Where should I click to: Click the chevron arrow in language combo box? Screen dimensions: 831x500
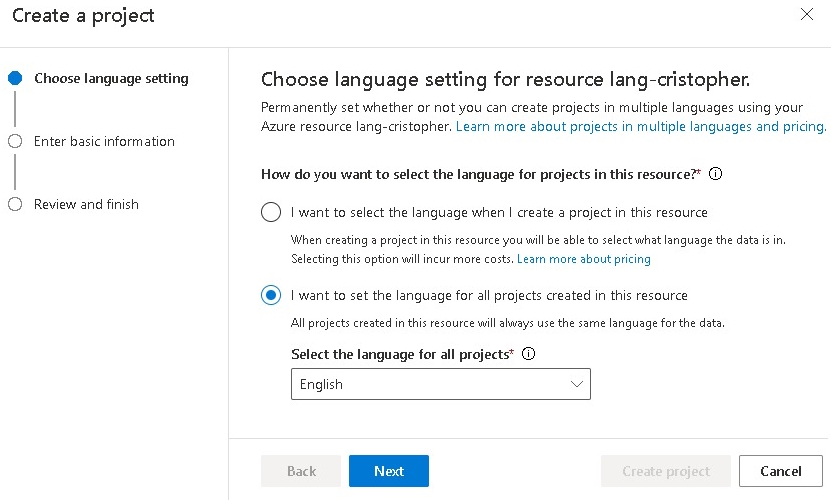point(576,384)
